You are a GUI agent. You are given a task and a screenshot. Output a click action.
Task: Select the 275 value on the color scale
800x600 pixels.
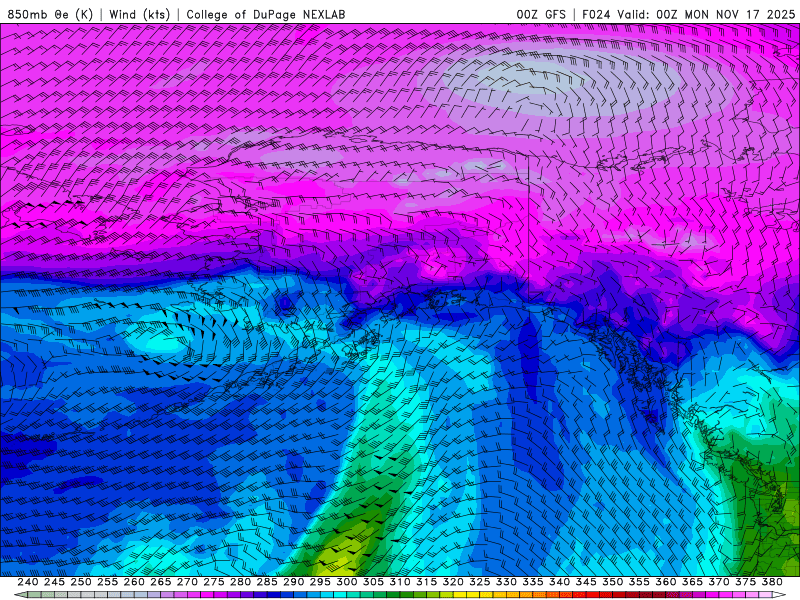214,582
